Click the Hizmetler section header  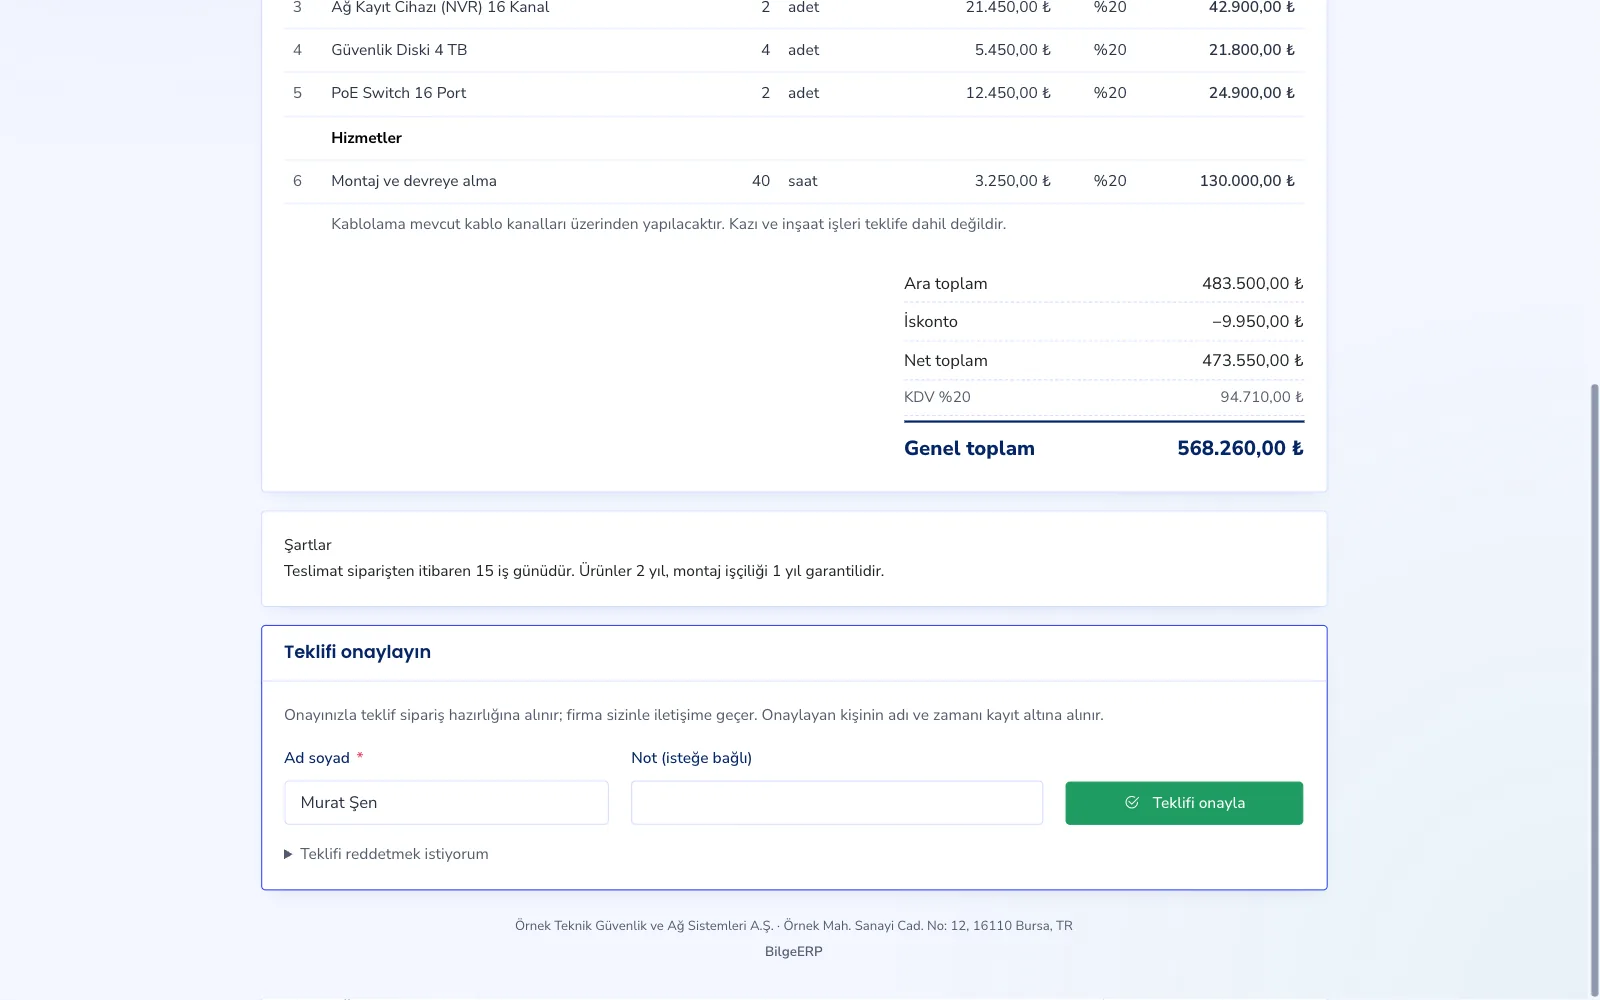[366, 138]
